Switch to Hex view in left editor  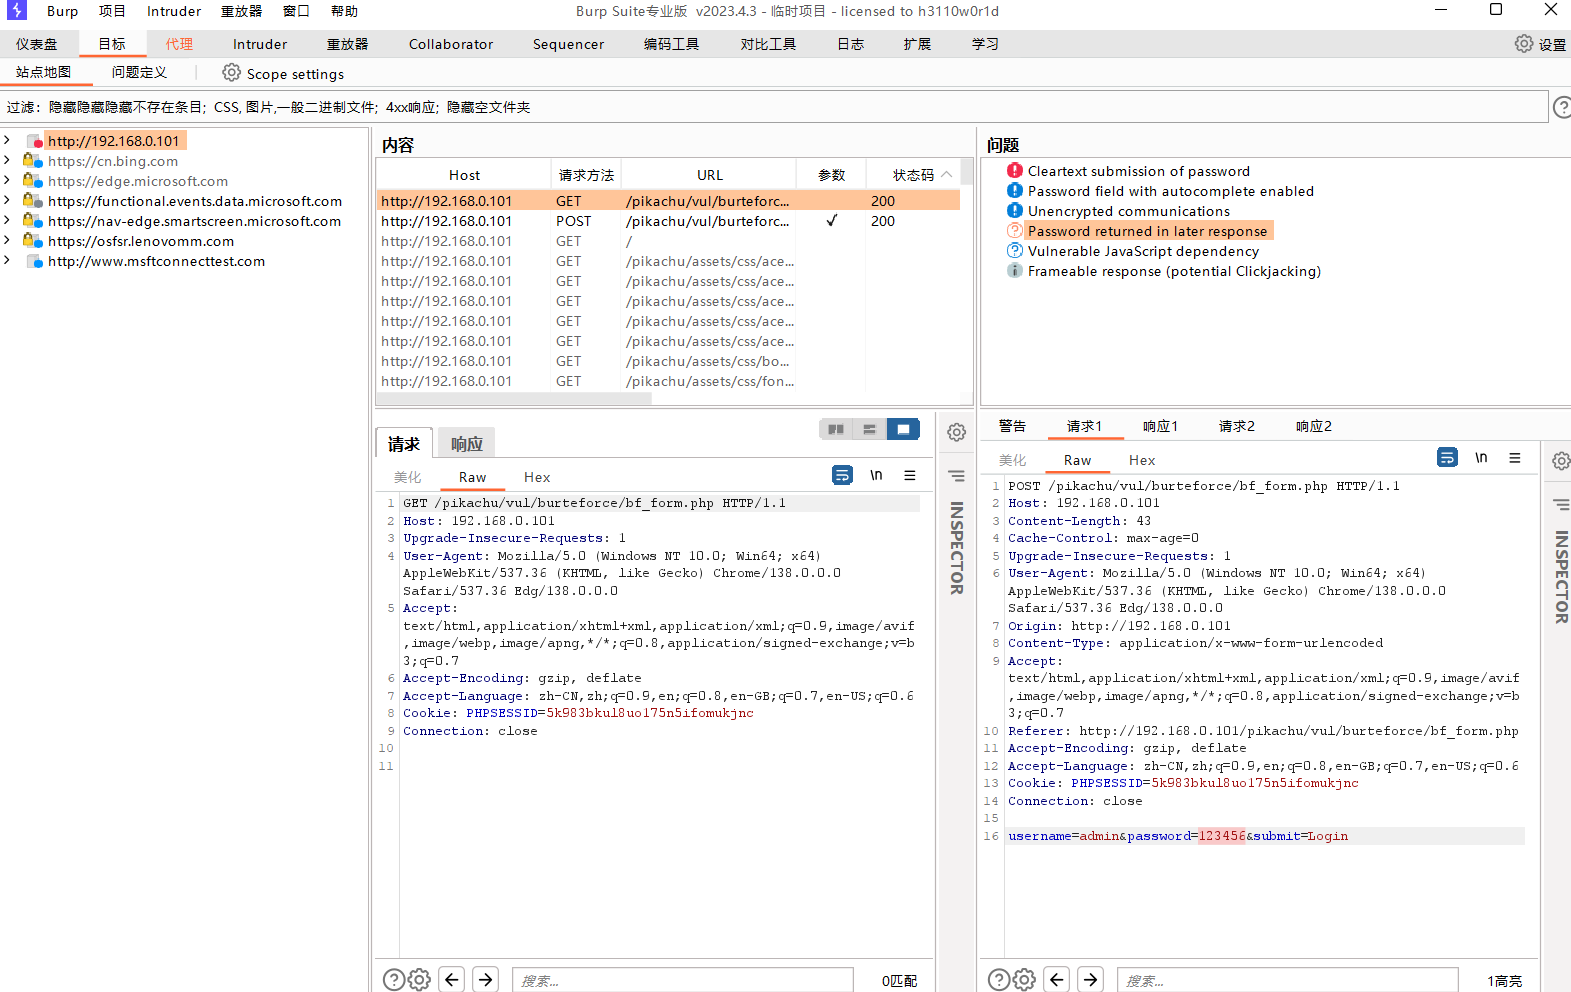[x=537, y=477]
